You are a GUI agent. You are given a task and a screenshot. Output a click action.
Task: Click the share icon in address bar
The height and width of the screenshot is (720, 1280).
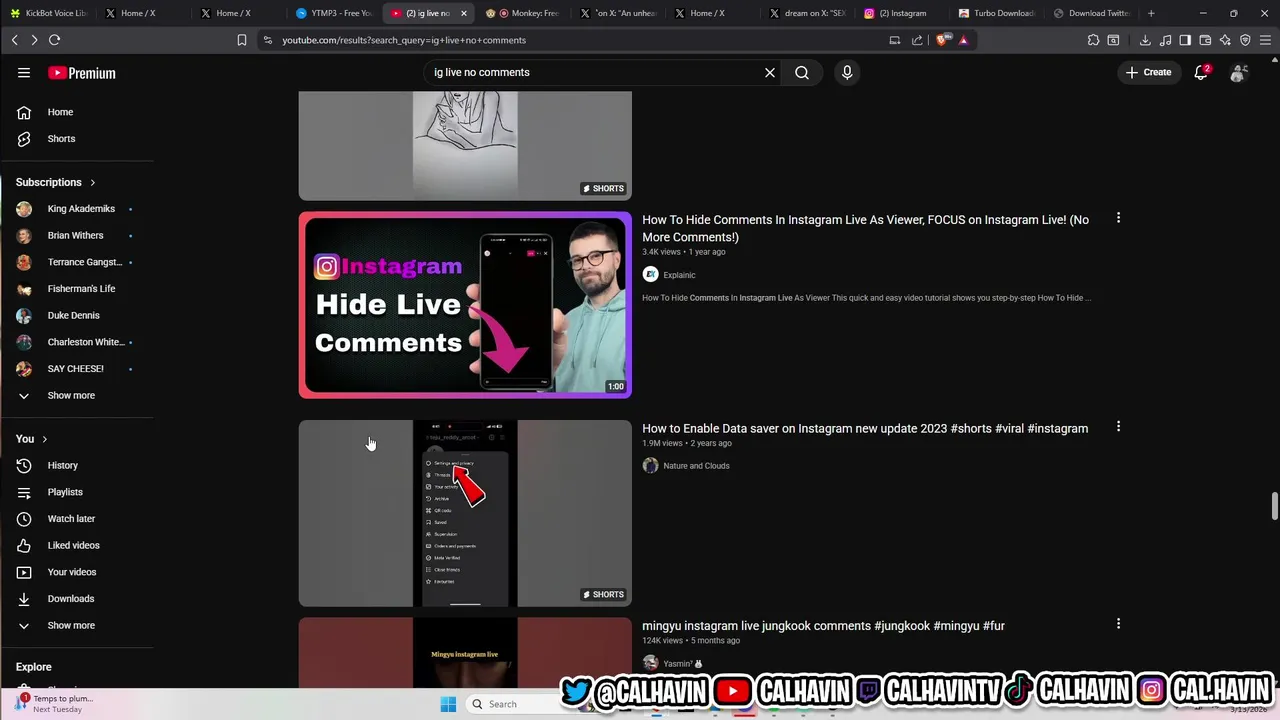[x=917, y=40]
